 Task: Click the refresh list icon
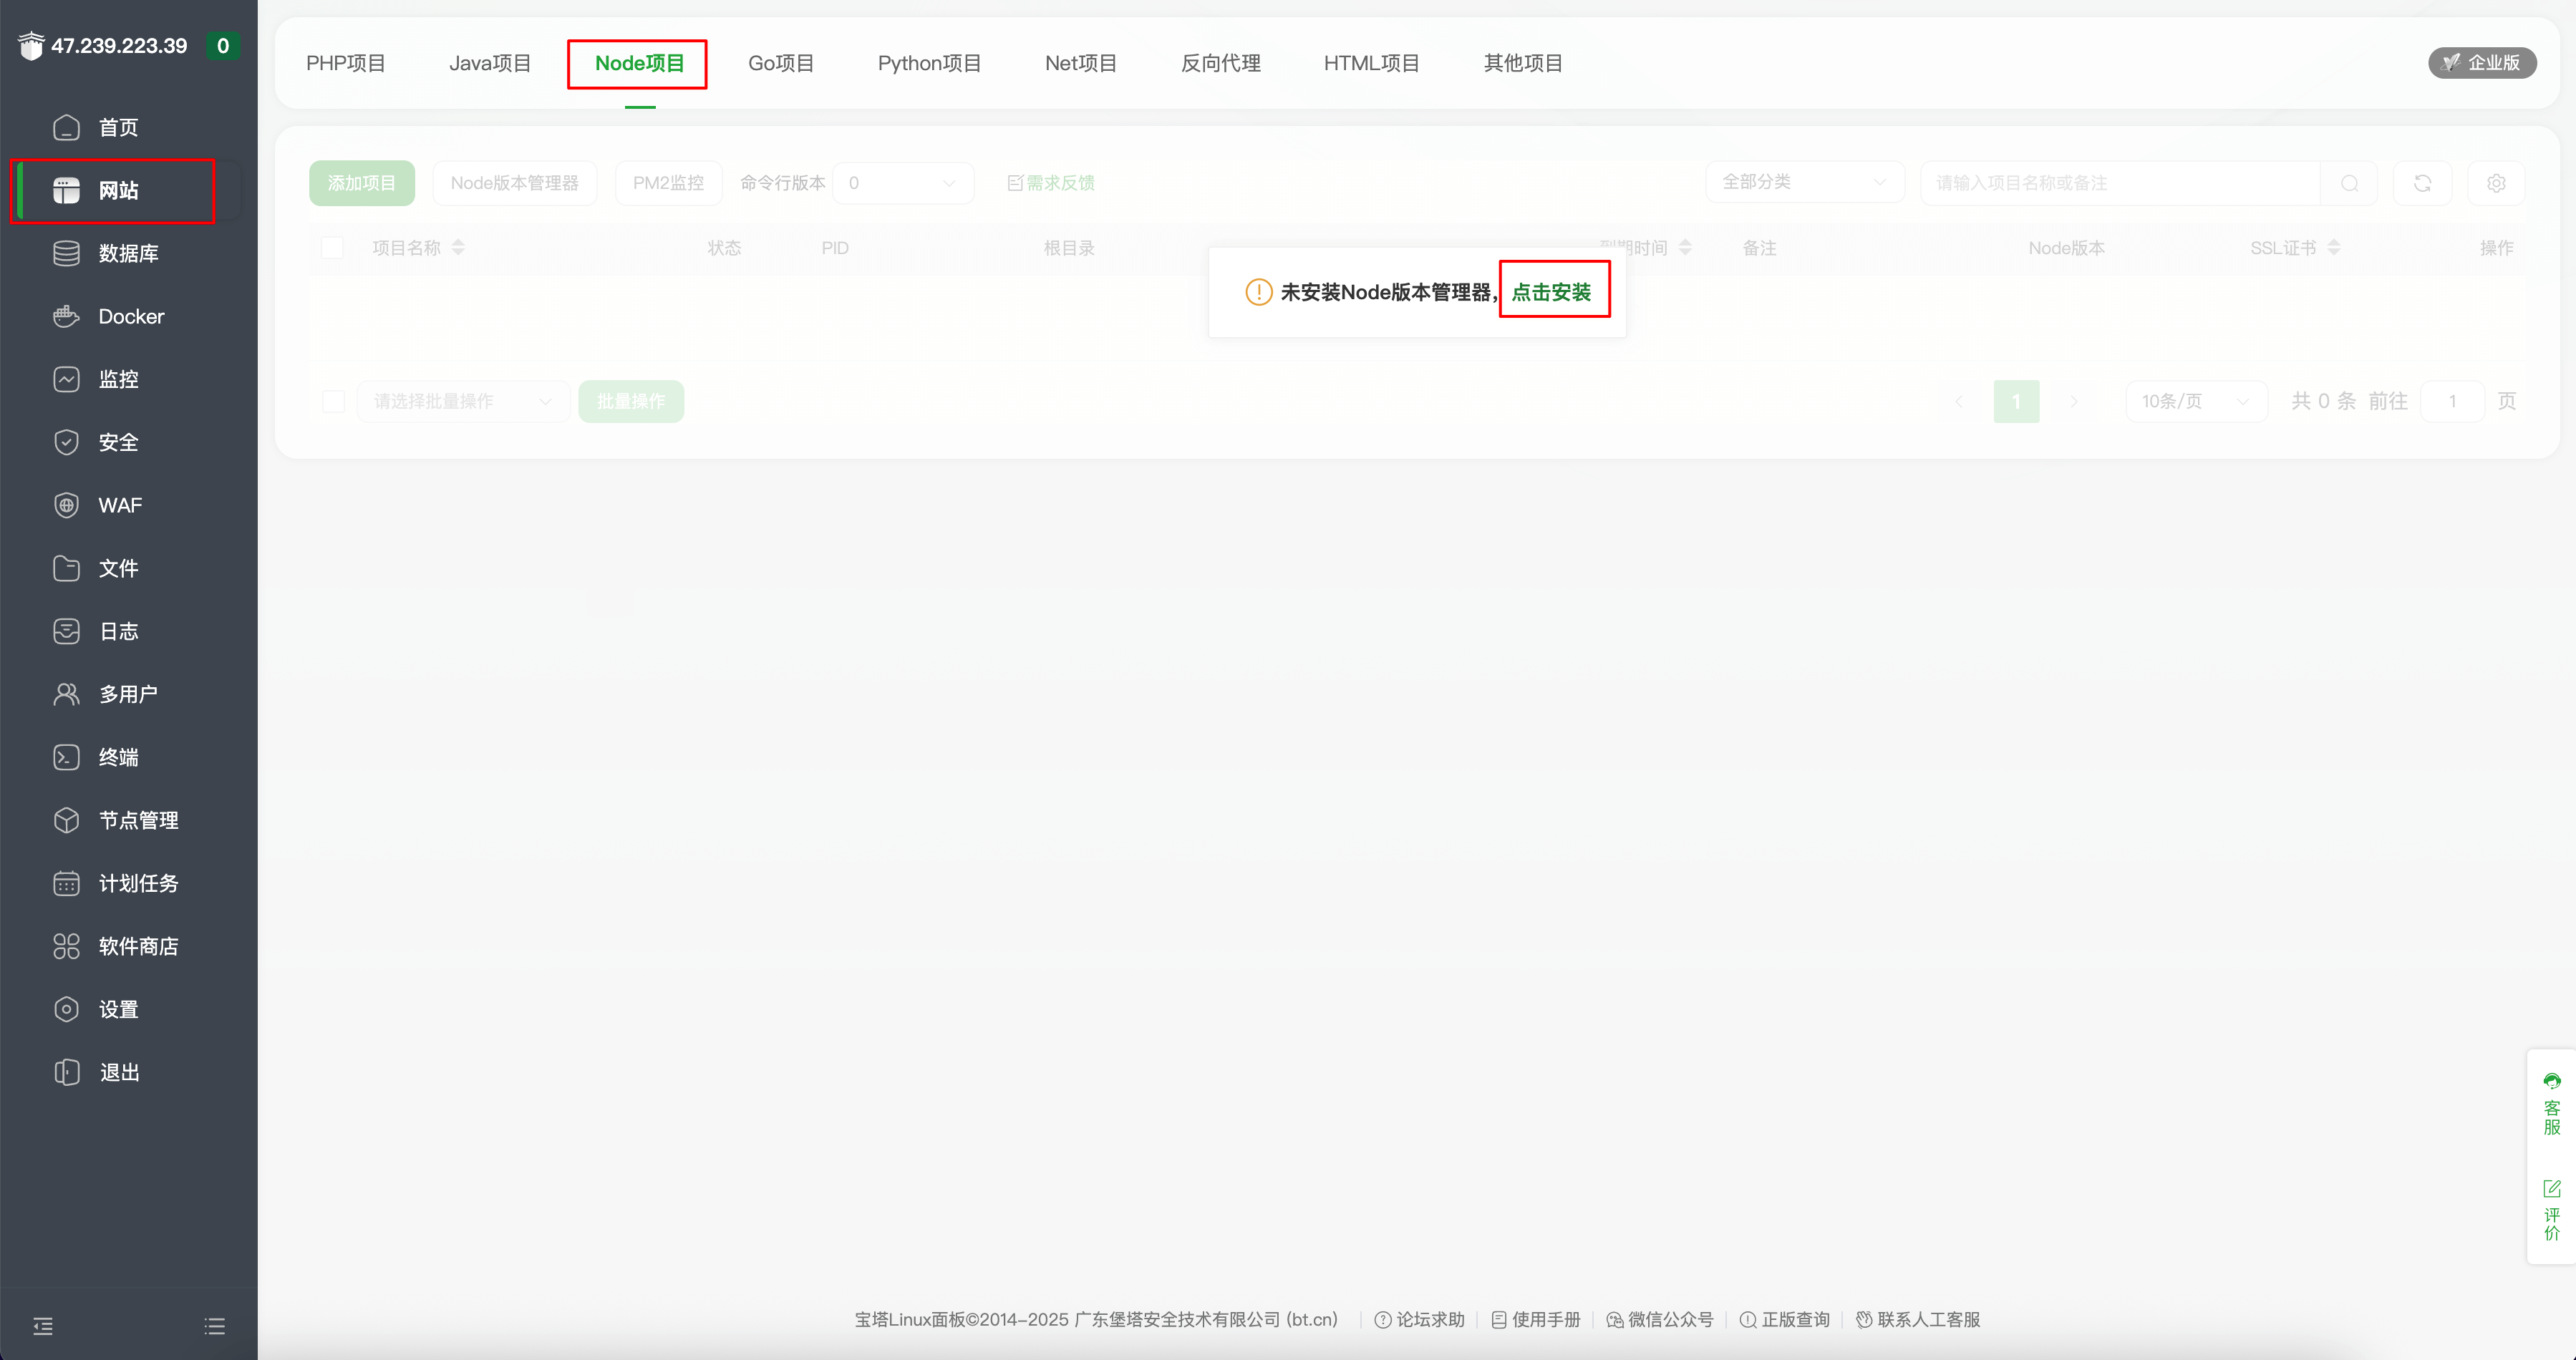click(2422, 183)
